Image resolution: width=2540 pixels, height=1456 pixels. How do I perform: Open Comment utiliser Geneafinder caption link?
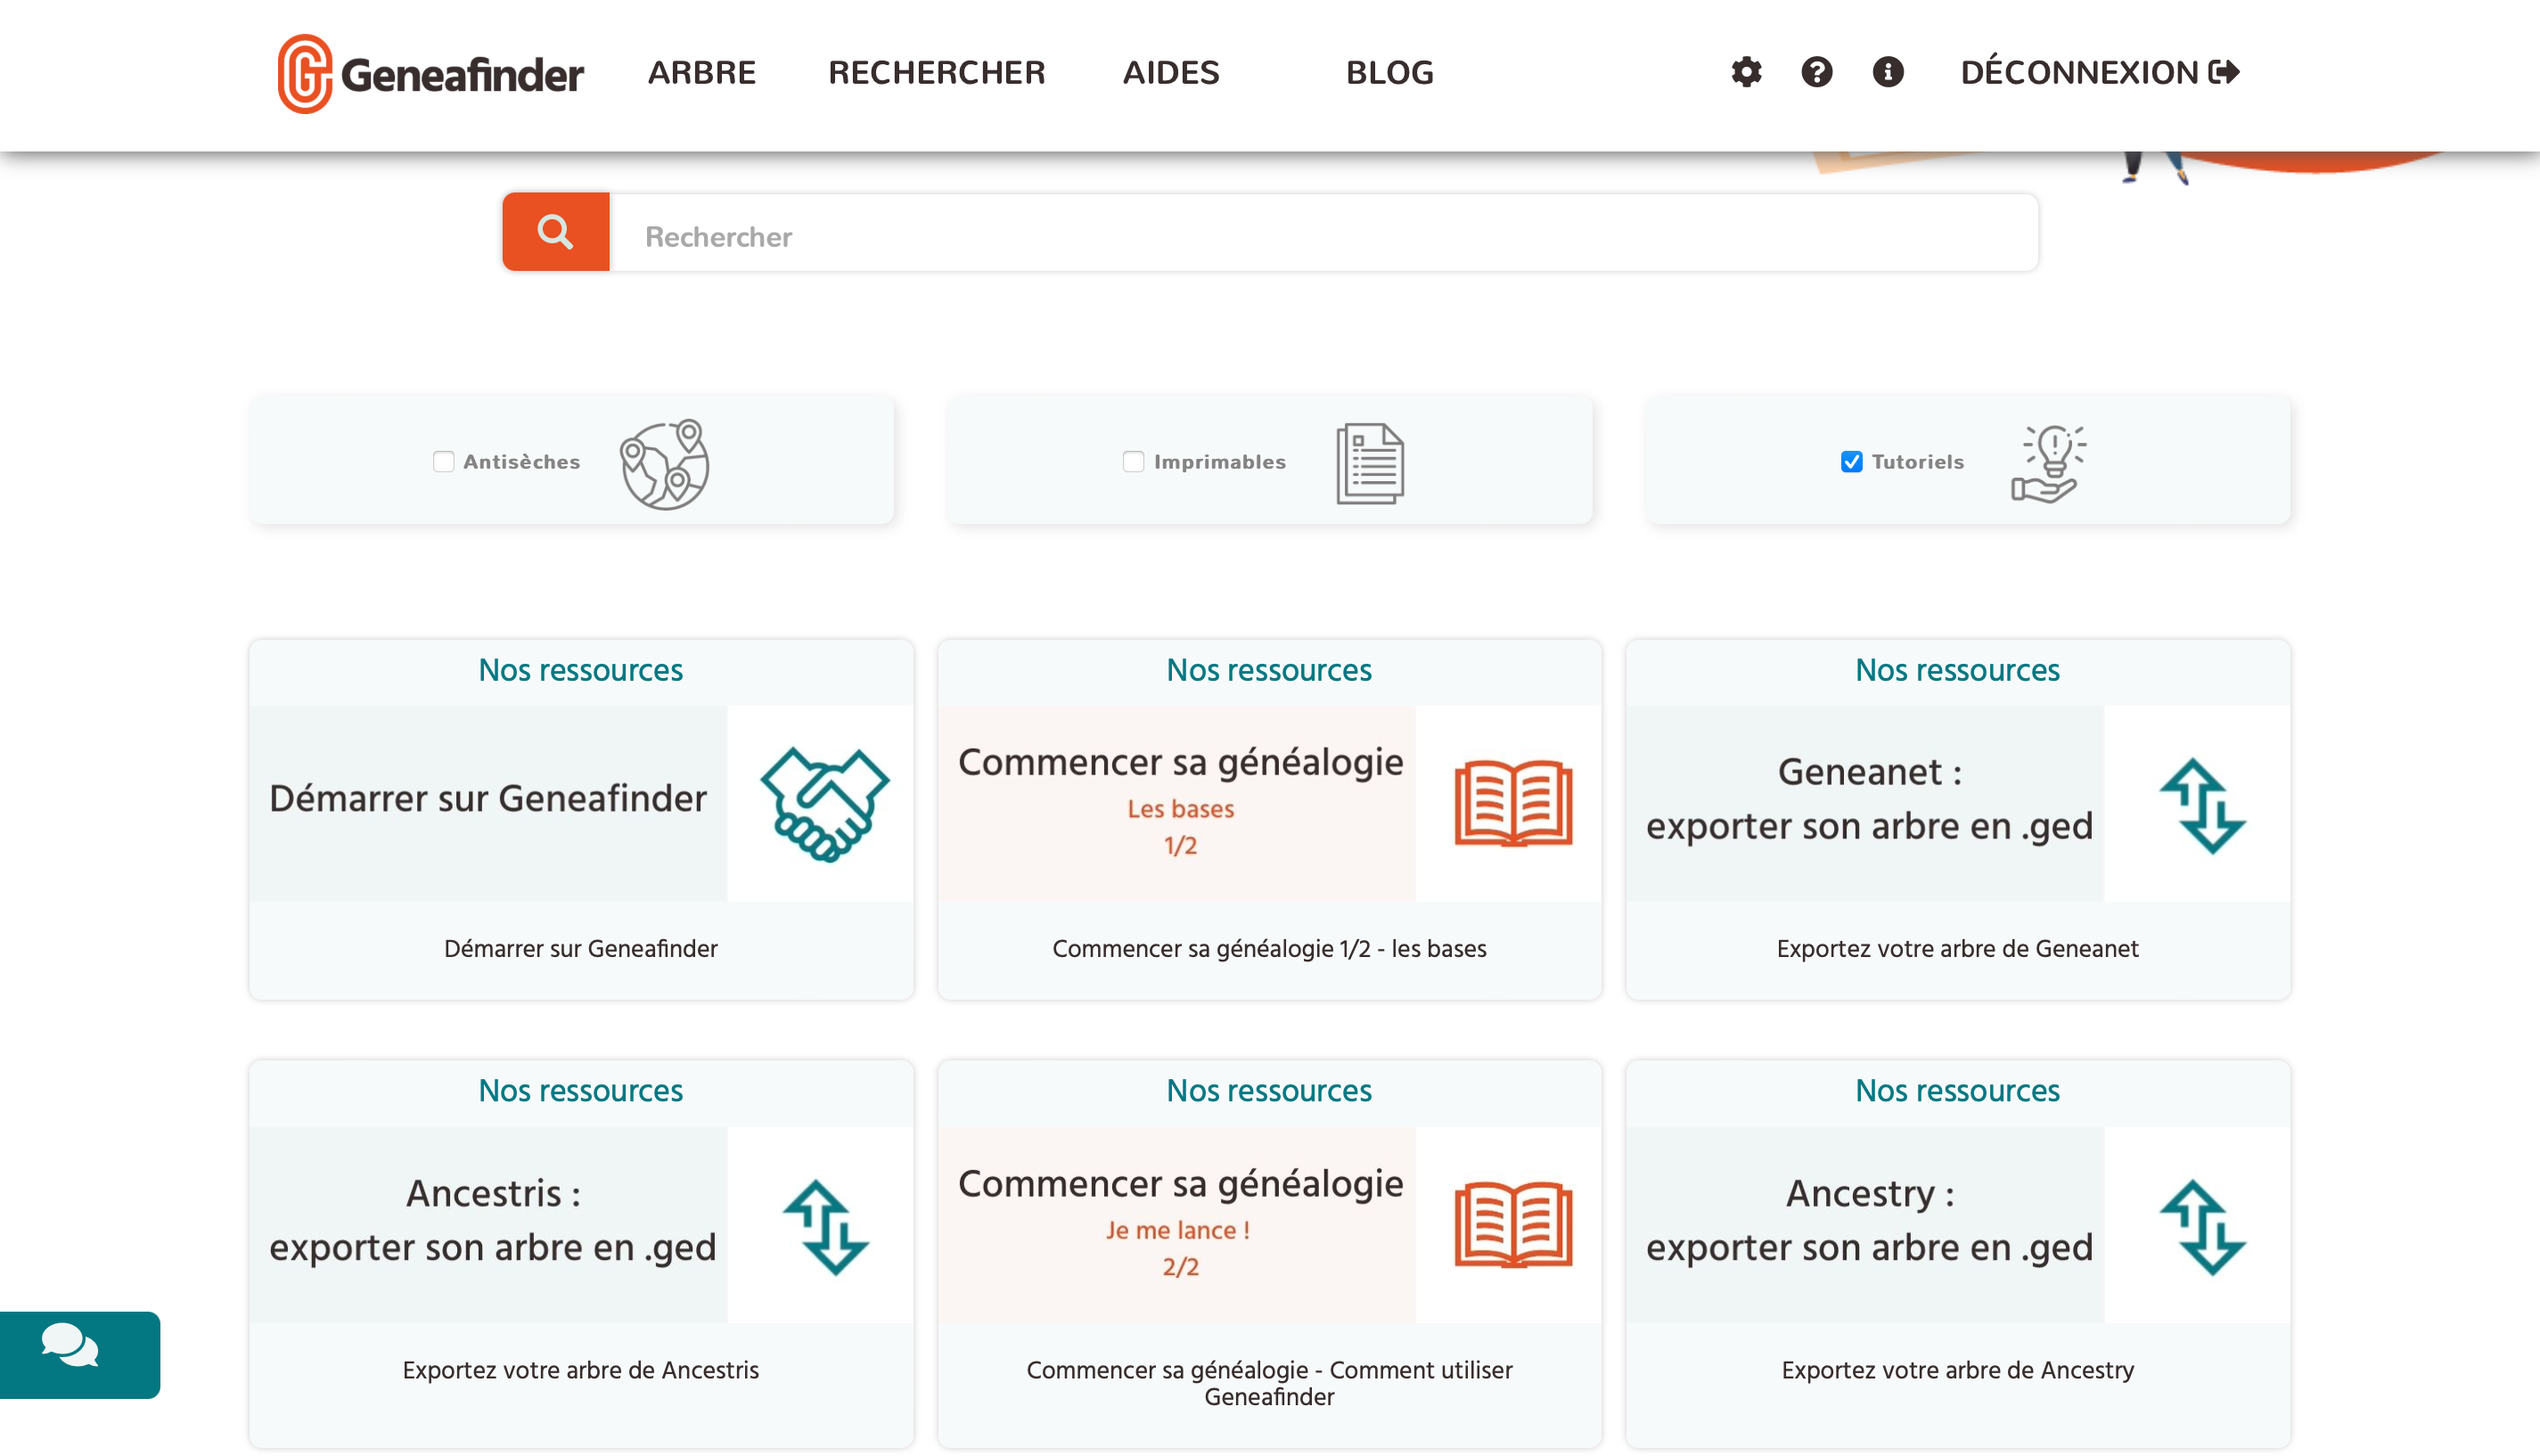(x=1269, y=1383)
